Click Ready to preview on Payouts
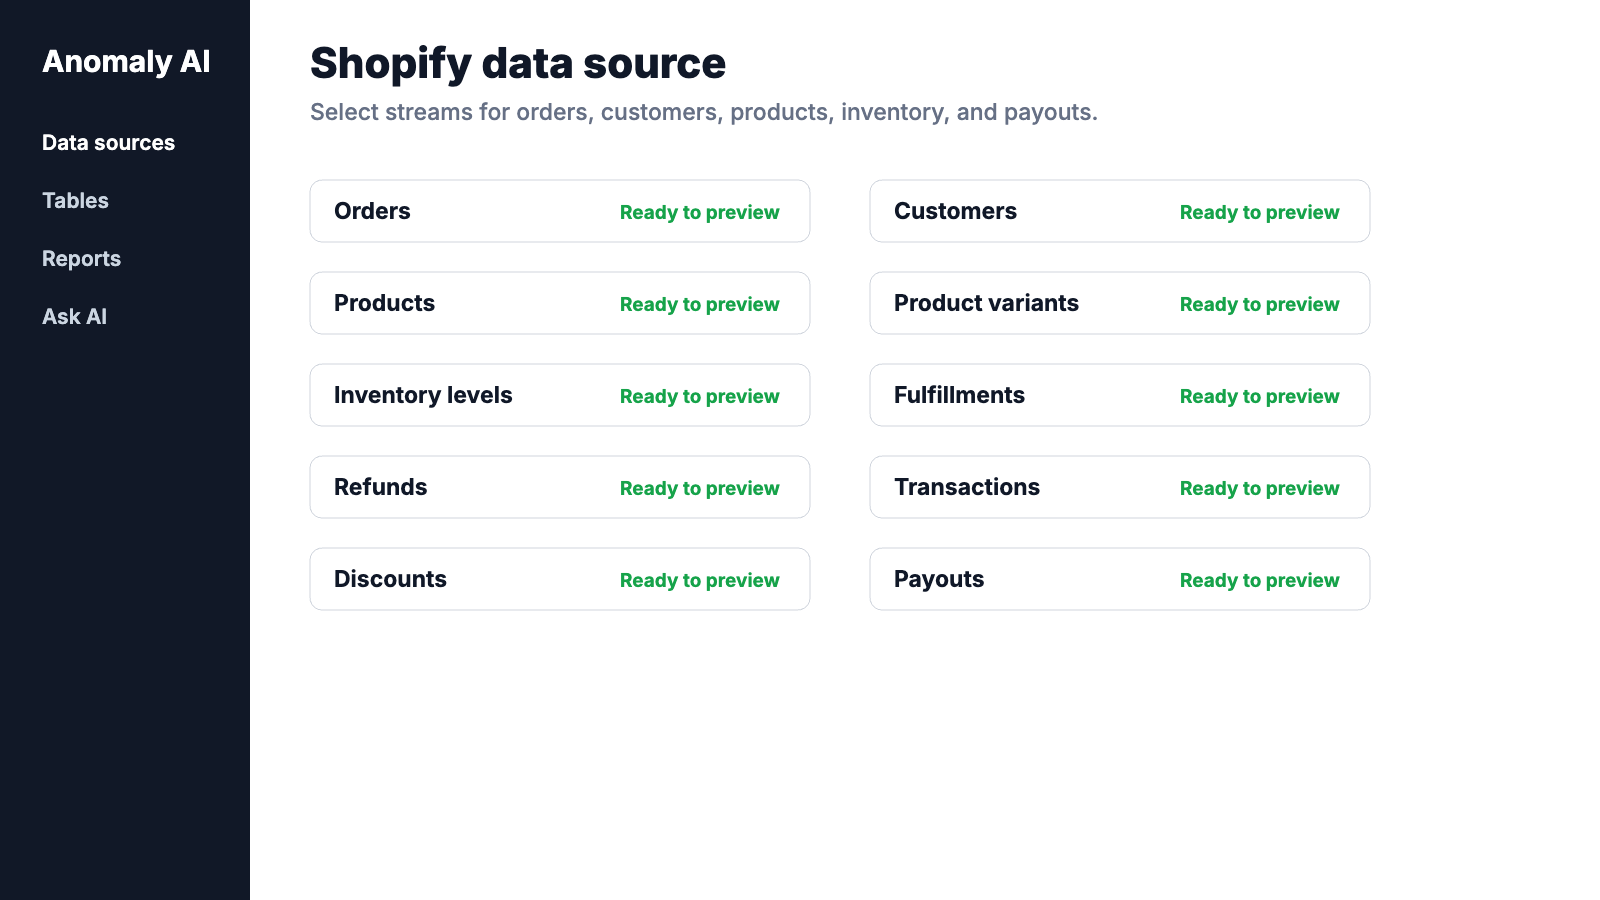Viewport: 1600px width, 900px height. (x=1259, y=580)
